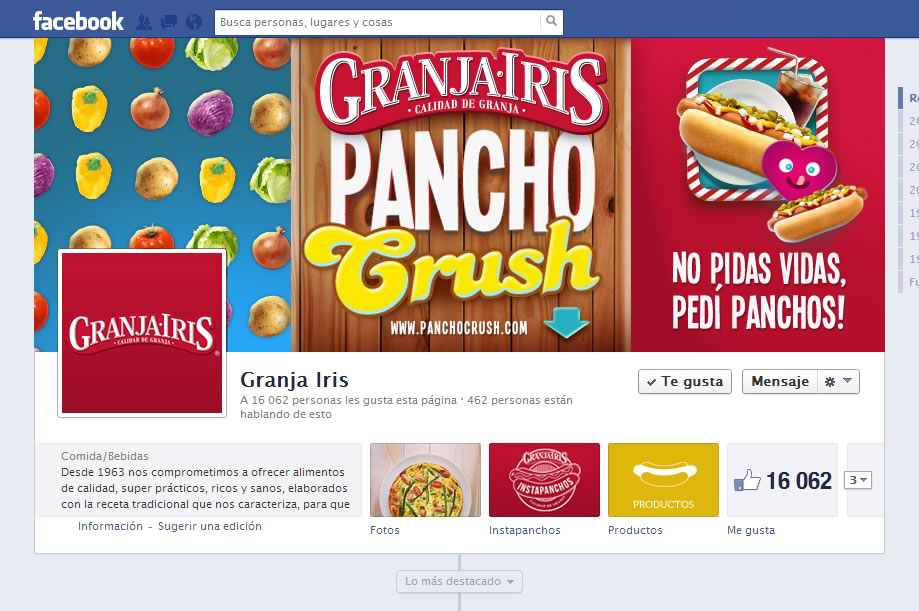Viewport: 919px width, 611px height.
Task: Open the gear settings icon beside Mensaje
Action: point(829,382)
